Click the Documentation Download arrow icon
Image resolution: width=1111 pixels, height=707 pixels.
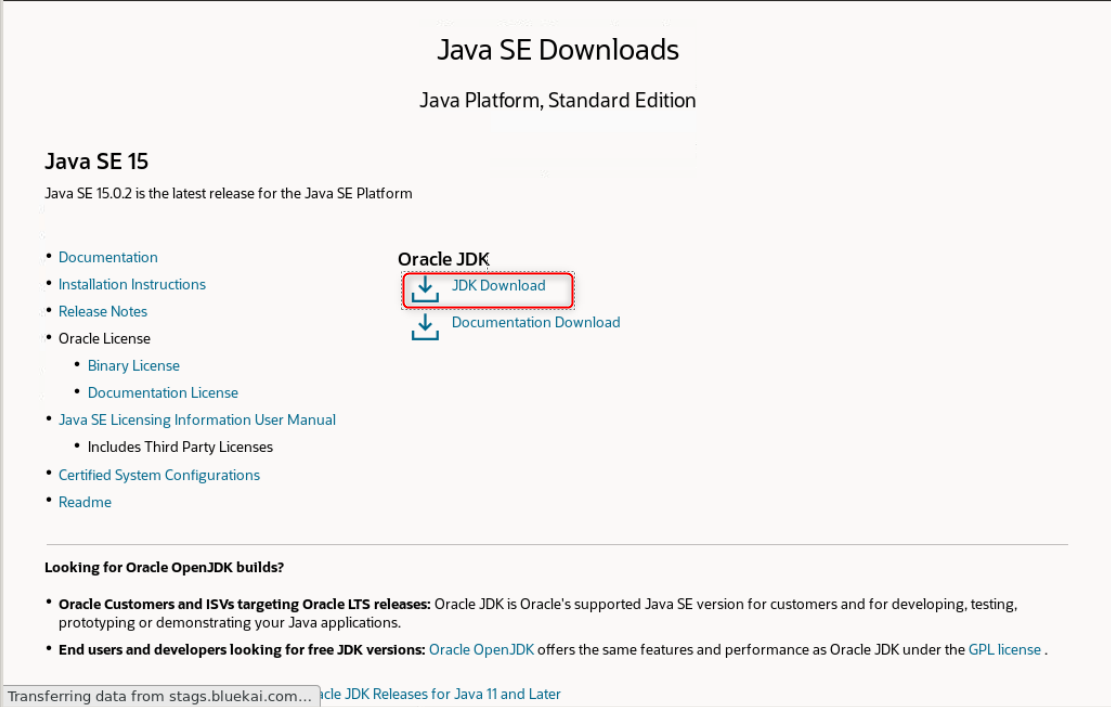point(425,327)
